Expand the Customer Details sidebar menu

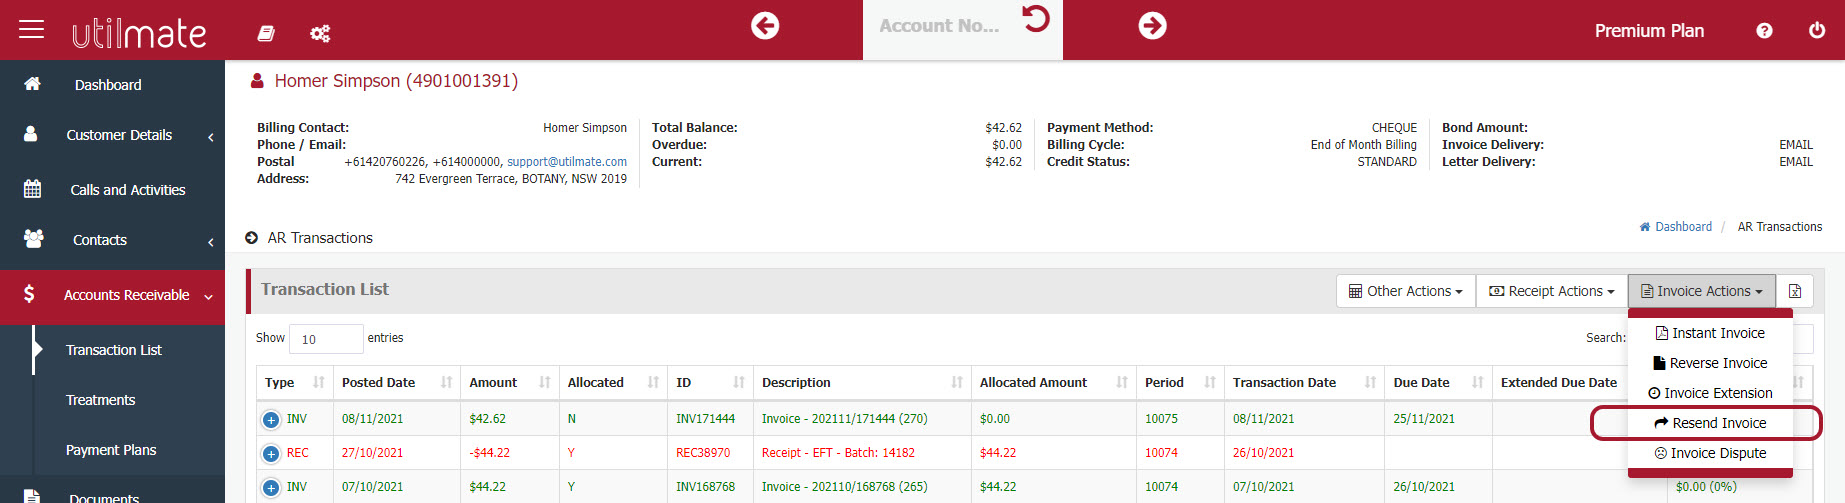(119, 135)
